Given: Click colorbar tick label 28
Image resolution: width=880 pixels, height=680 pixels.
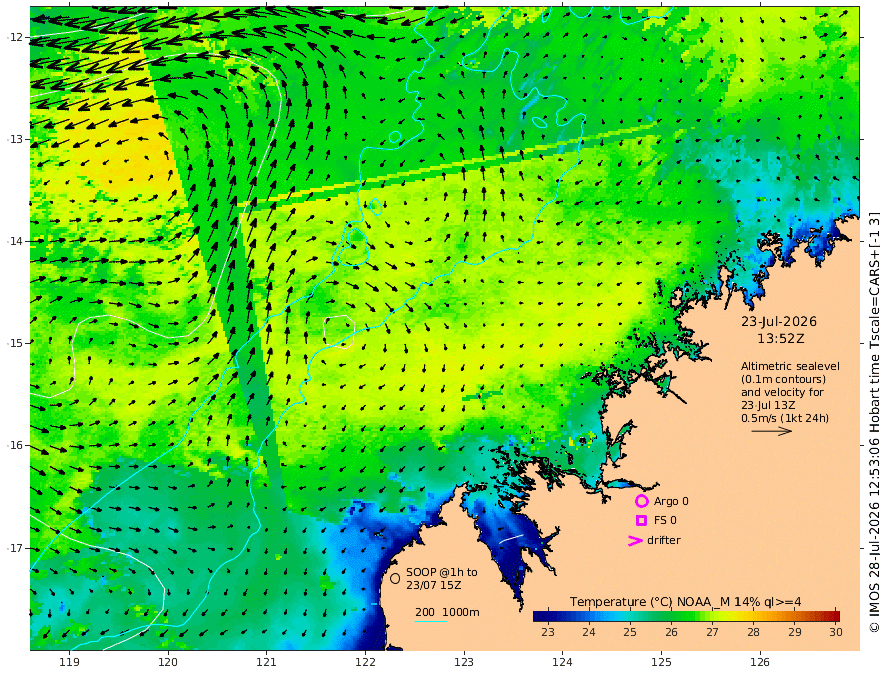Looking at the screenshot, I should click(754, 632).
